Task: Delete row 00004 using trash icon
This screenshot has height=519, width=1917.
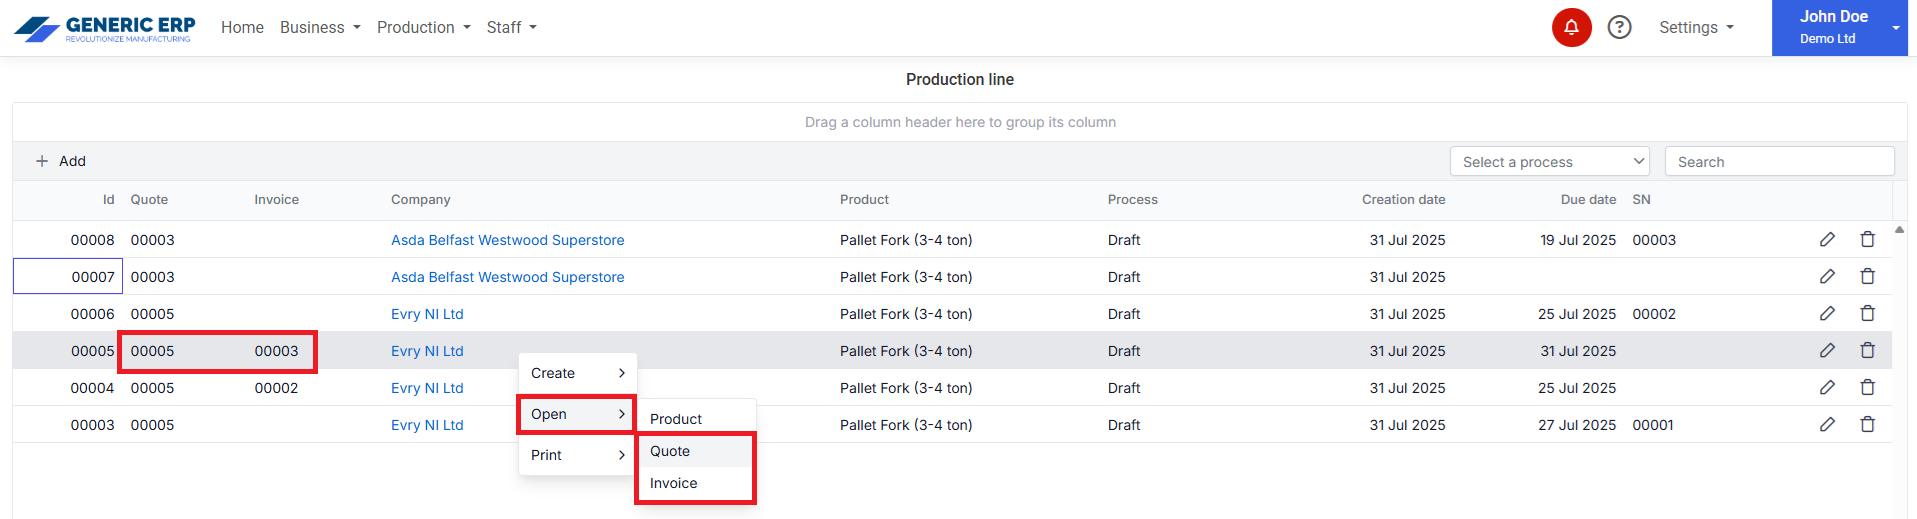Action: 1867,388
